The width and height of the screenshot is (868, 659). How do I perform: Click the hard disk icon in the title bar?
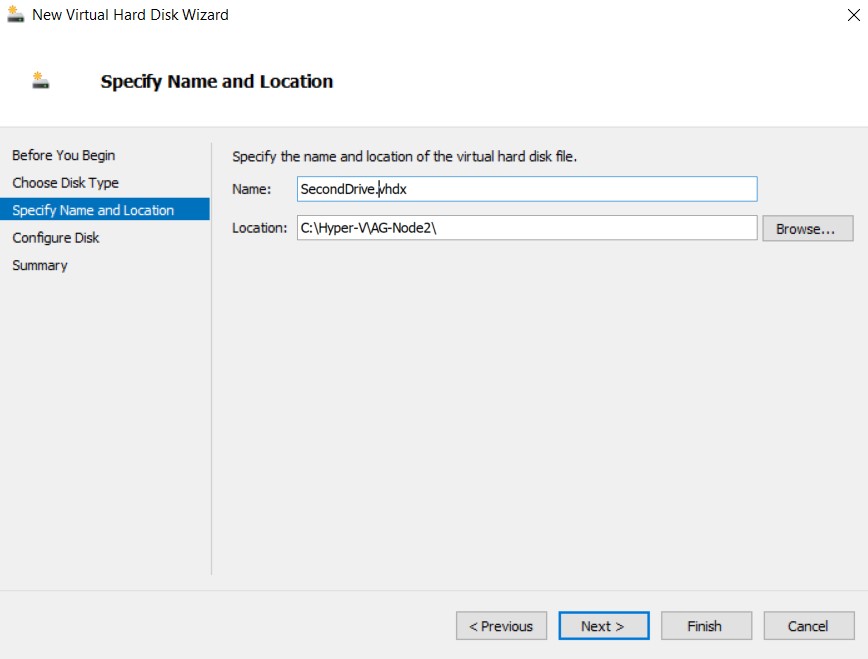click(x=14, y=14)
